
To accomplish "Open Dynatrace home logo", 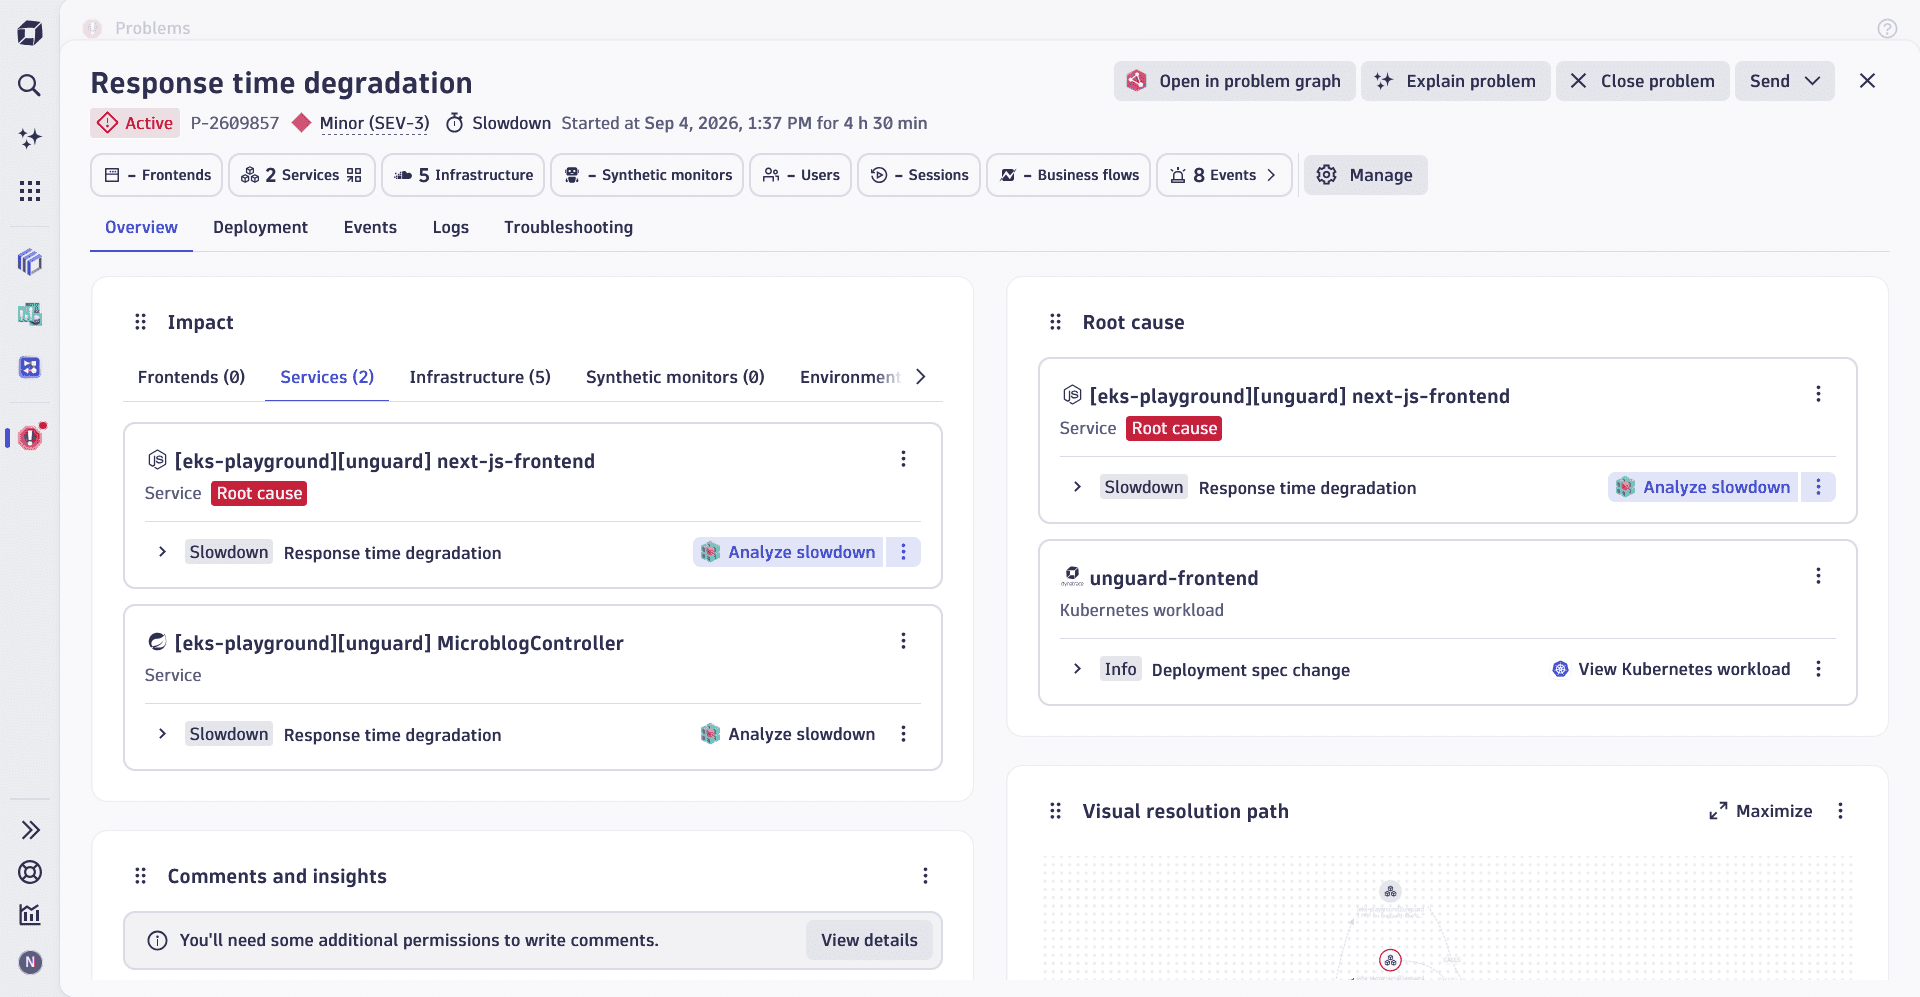I will (x=30, y=32).
